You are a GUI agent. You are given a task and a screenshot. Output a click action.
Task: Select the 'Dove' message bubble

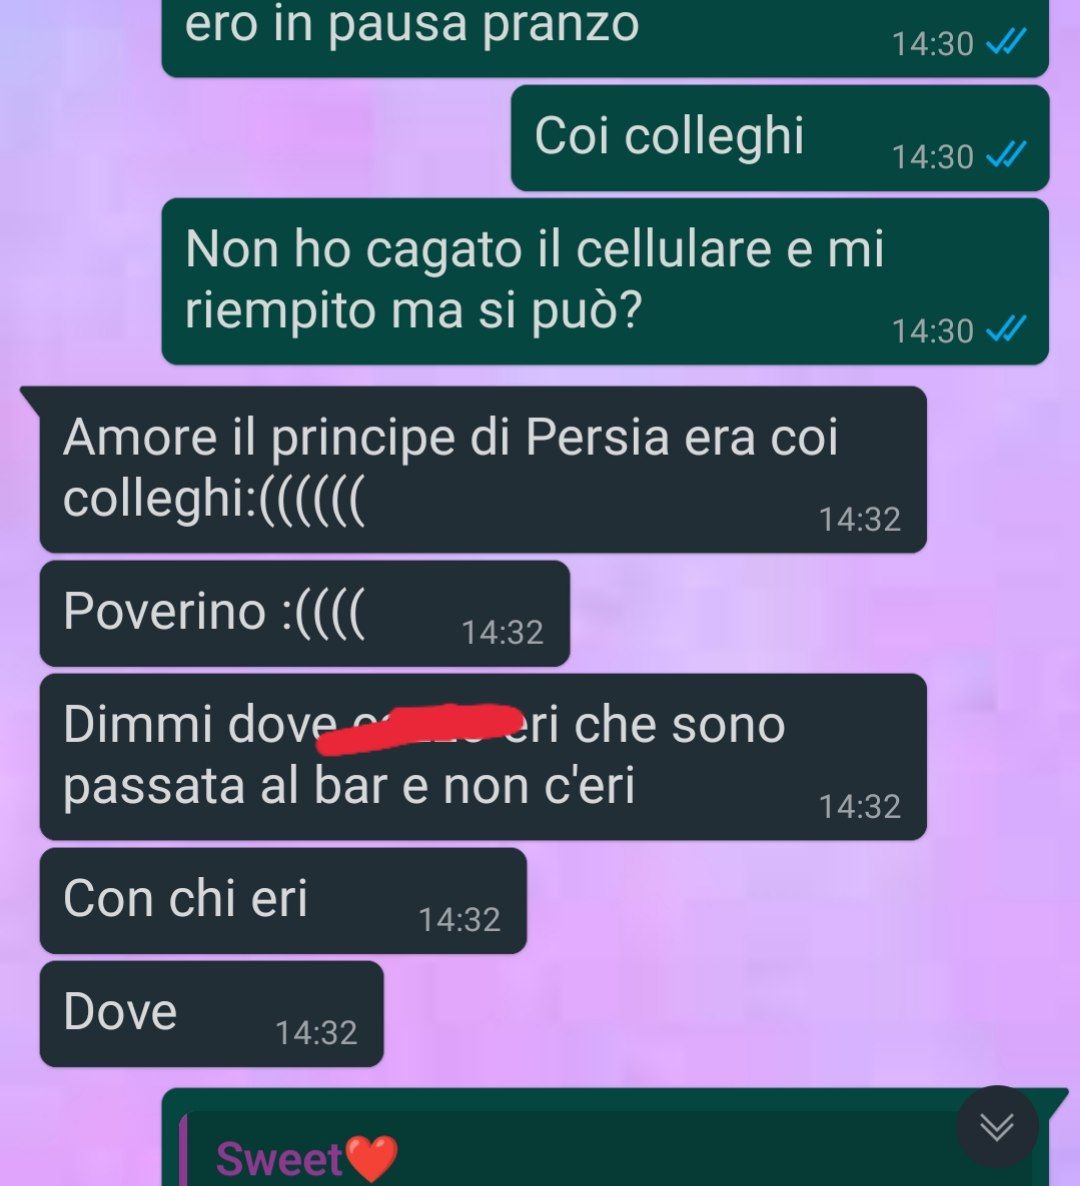coord(212,1014)
